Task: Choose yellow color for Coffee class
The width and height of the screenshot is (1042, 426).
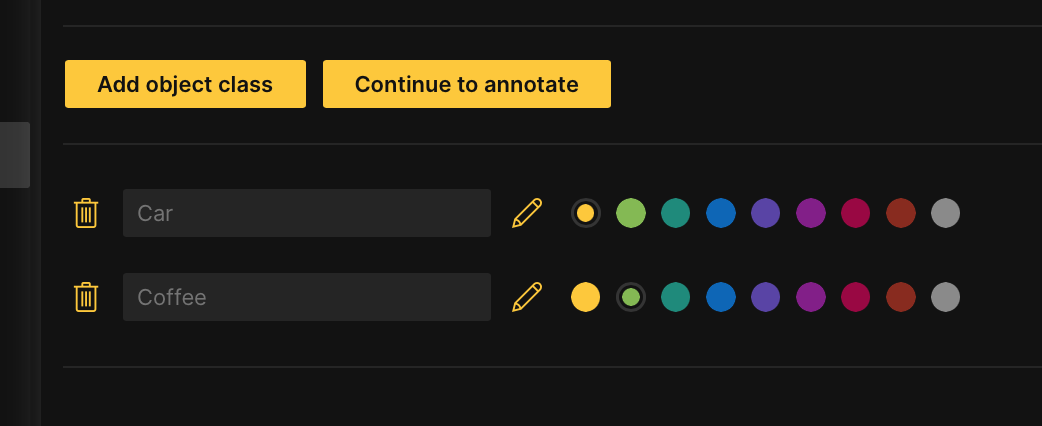Action: coord(586,297)
